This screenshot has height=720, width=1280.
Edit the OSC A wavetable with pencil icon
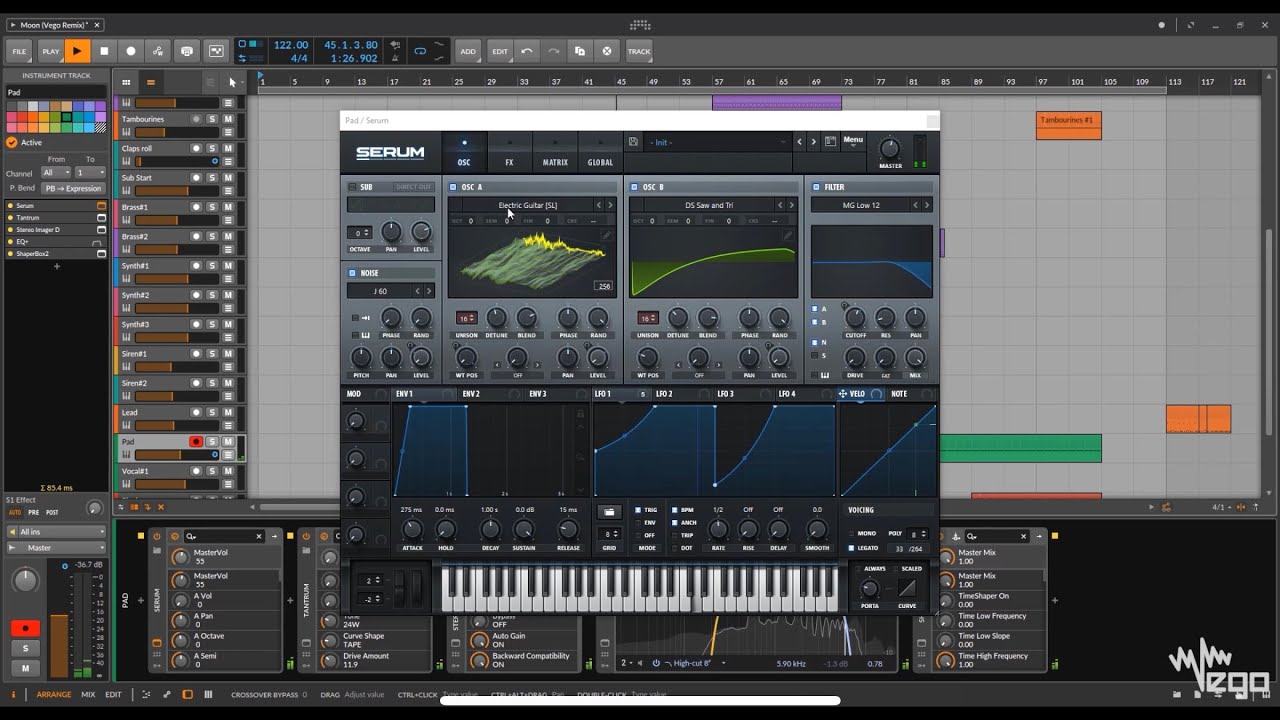(x=606, y=235)
